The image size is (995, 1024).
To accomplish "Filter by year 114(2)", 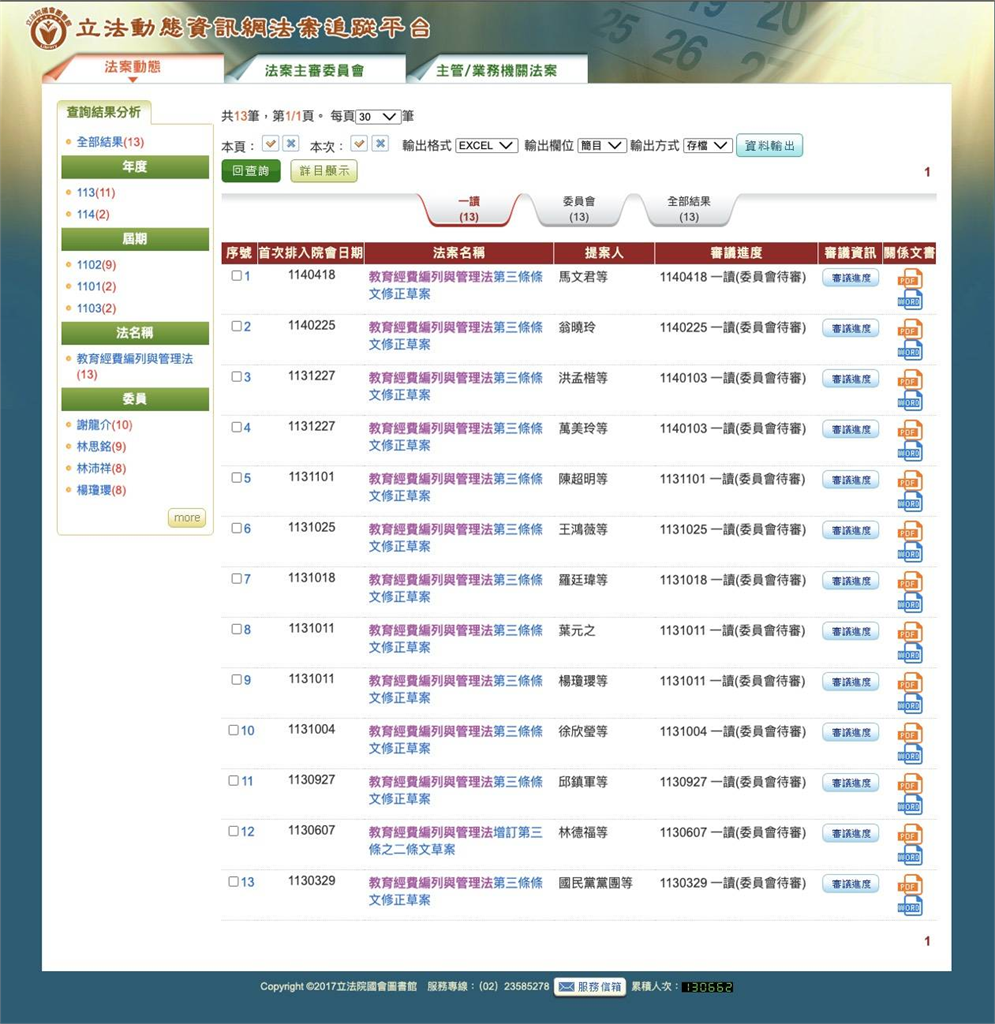I will (93, 214).
